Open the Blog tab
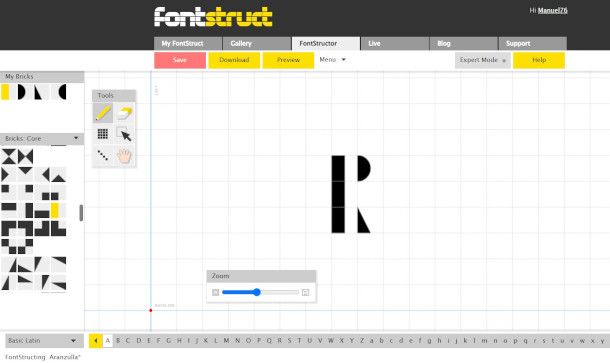Screen dimensions: 610x363 click(463, 44)
